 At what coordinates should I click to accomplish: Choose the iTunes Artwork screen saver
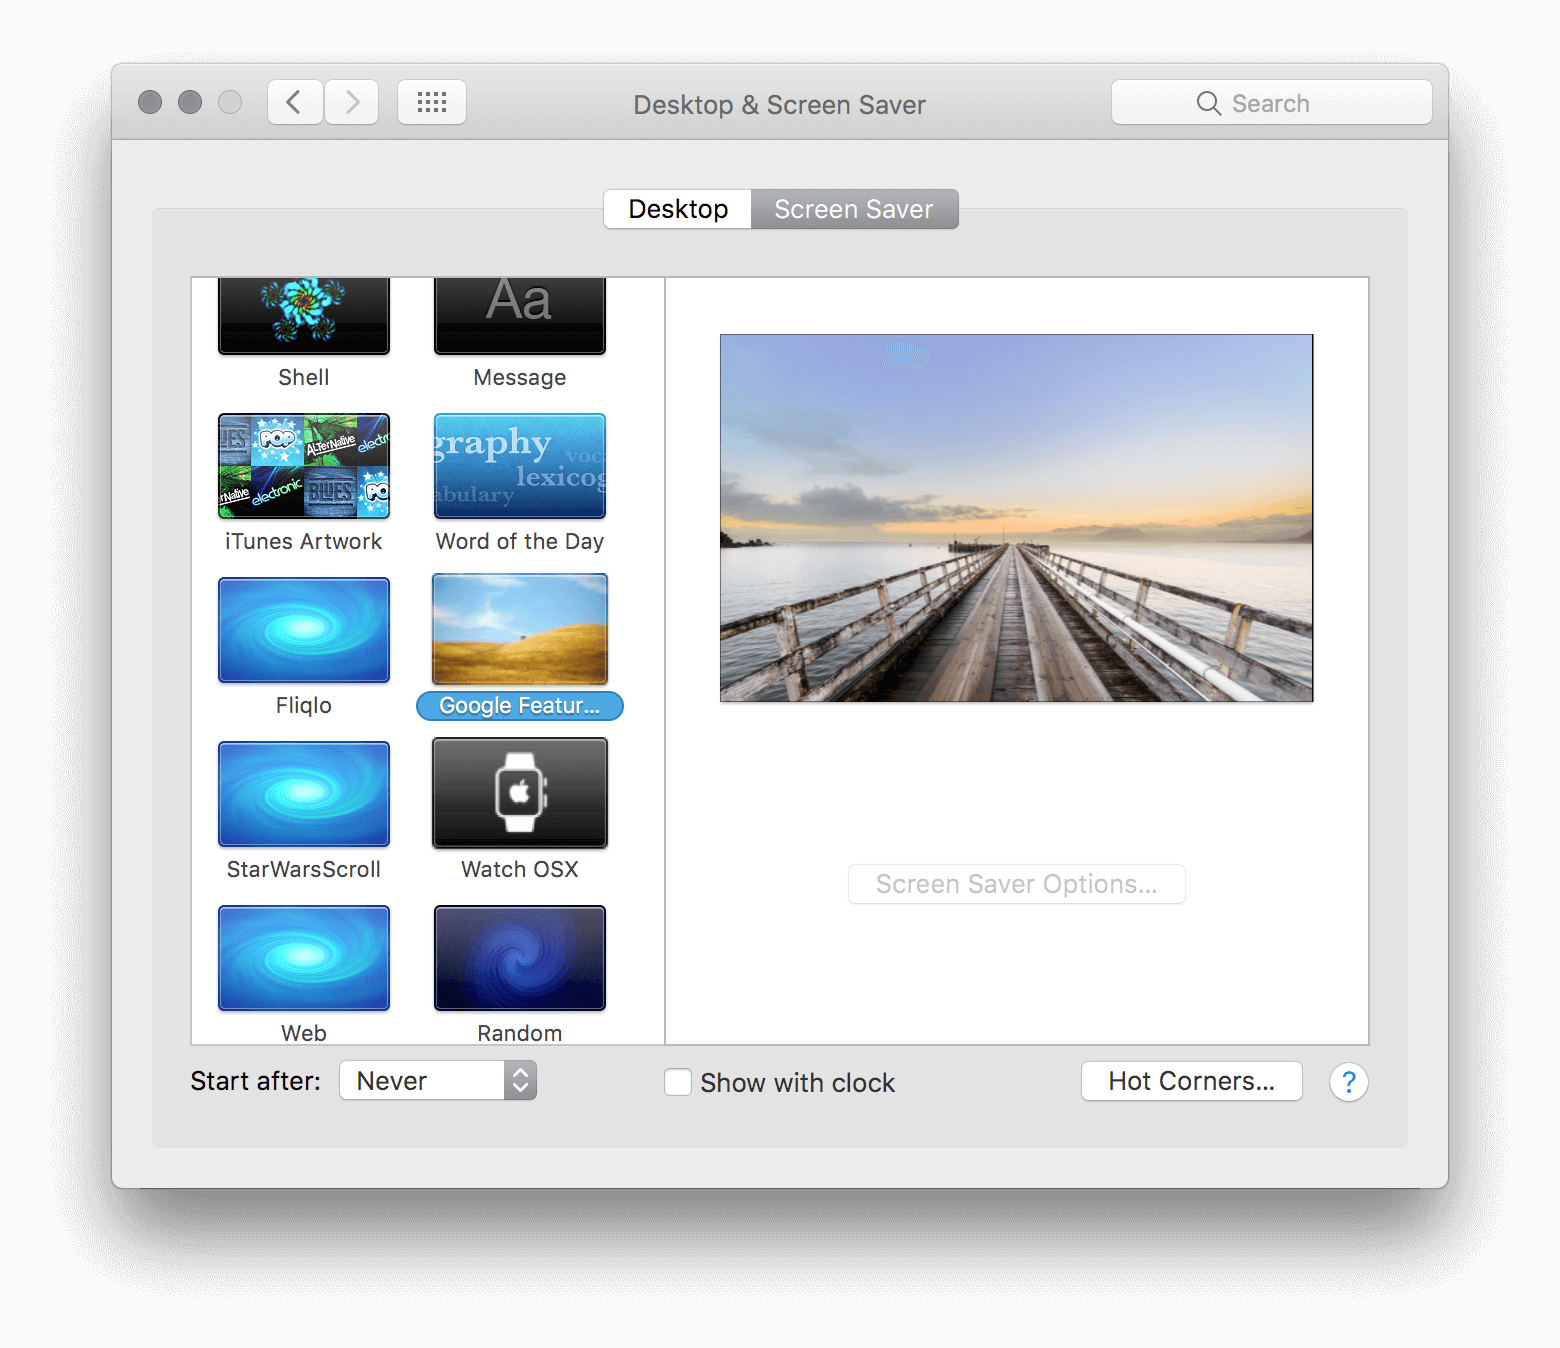point(303,466)
